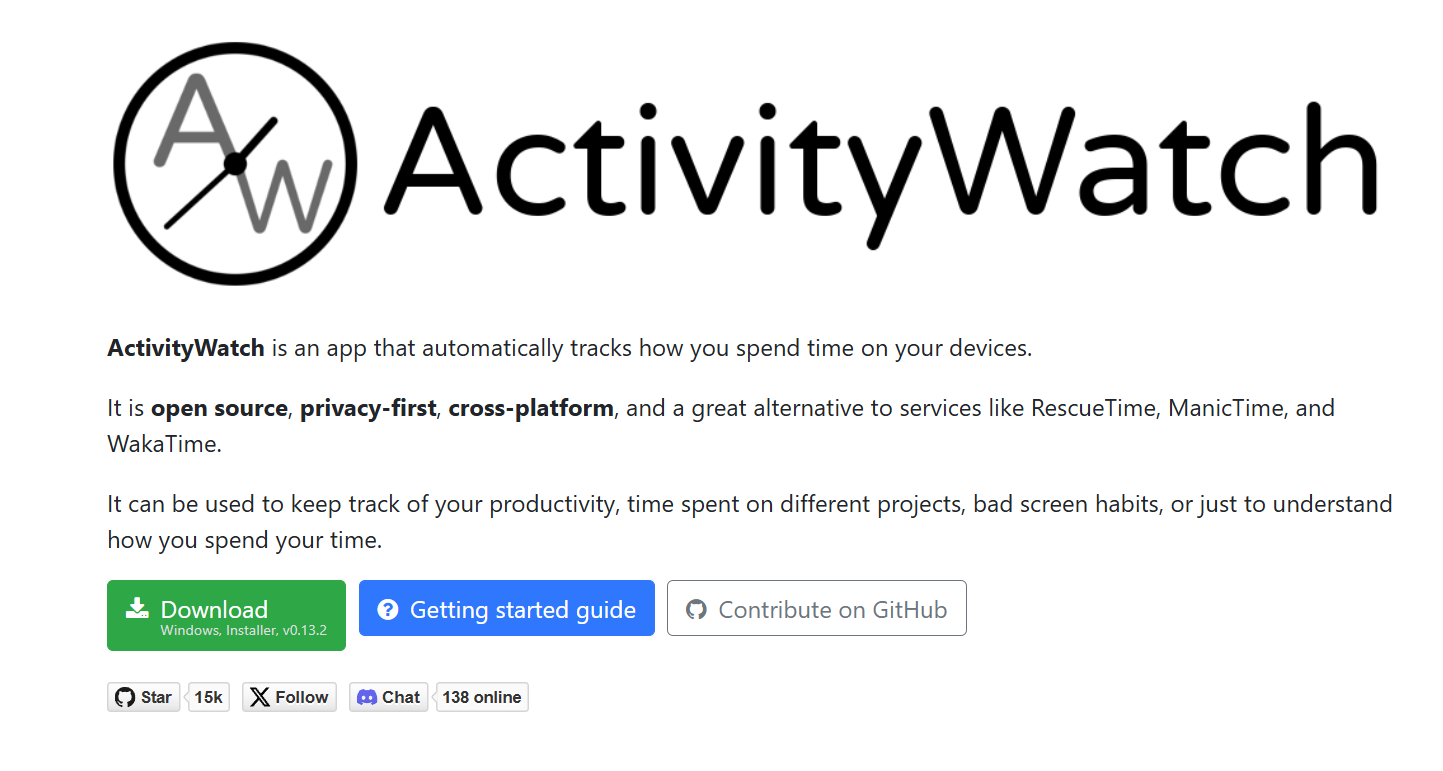Click the GitHub octocat icon in the Contribute button
1443x771 pixels.
(x=697, y=608)
